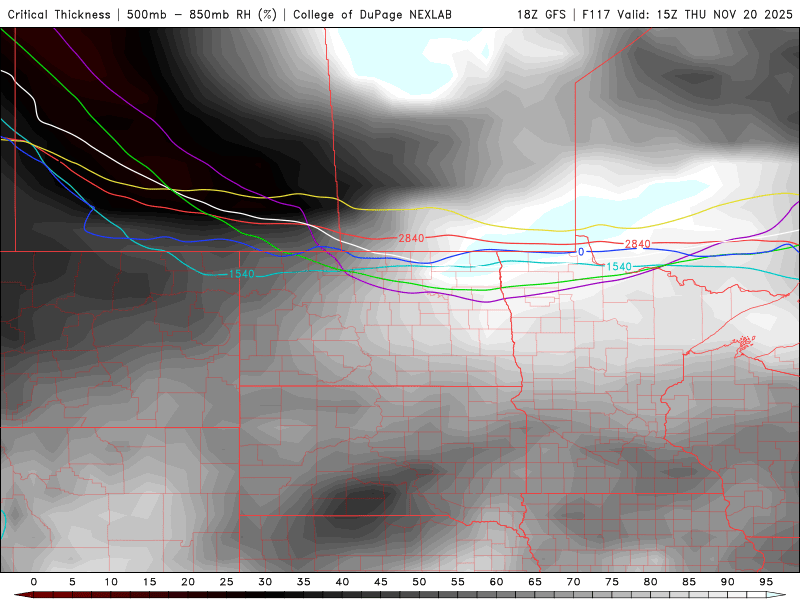Select the "500mb – 850mb RH (%)" header label

(202, 15)
